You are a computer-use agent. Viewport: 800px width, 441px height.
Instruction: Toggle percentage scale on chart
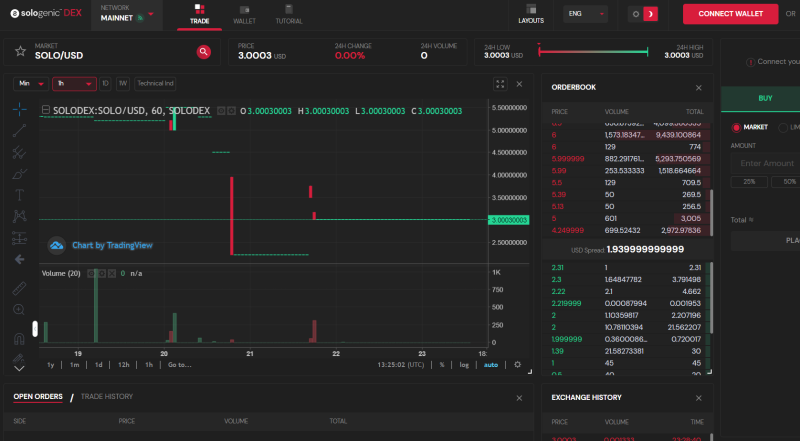click(x=442, y=365)
